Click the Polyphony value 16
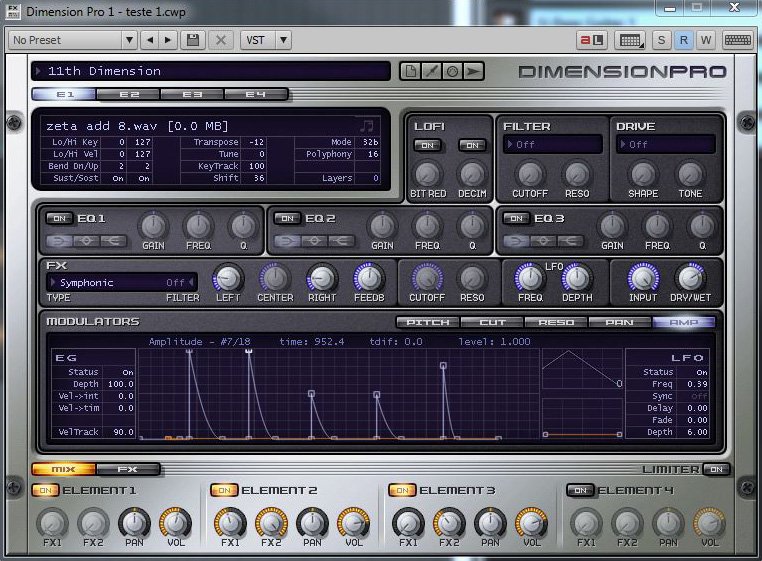 [373, 154]
